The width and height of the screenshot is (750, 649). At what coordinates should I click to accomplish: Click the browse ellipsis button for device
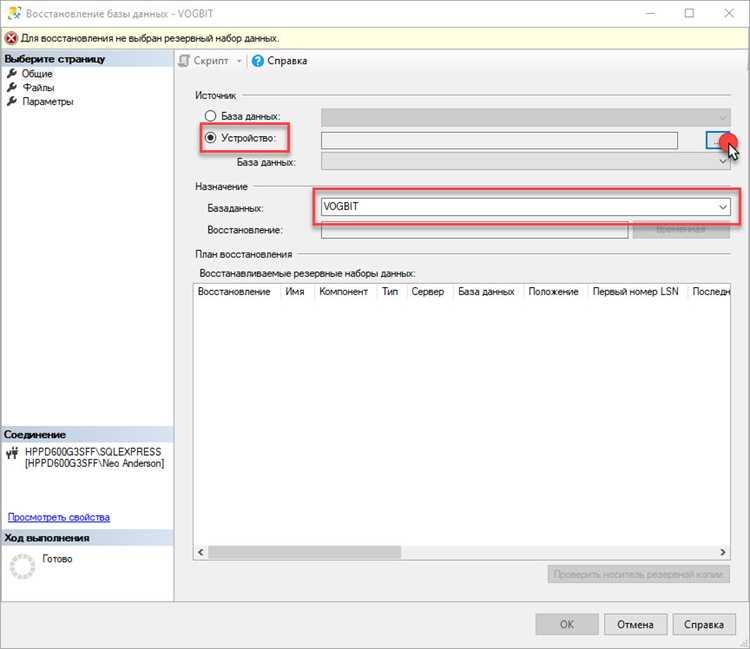[x=717, y=141]
